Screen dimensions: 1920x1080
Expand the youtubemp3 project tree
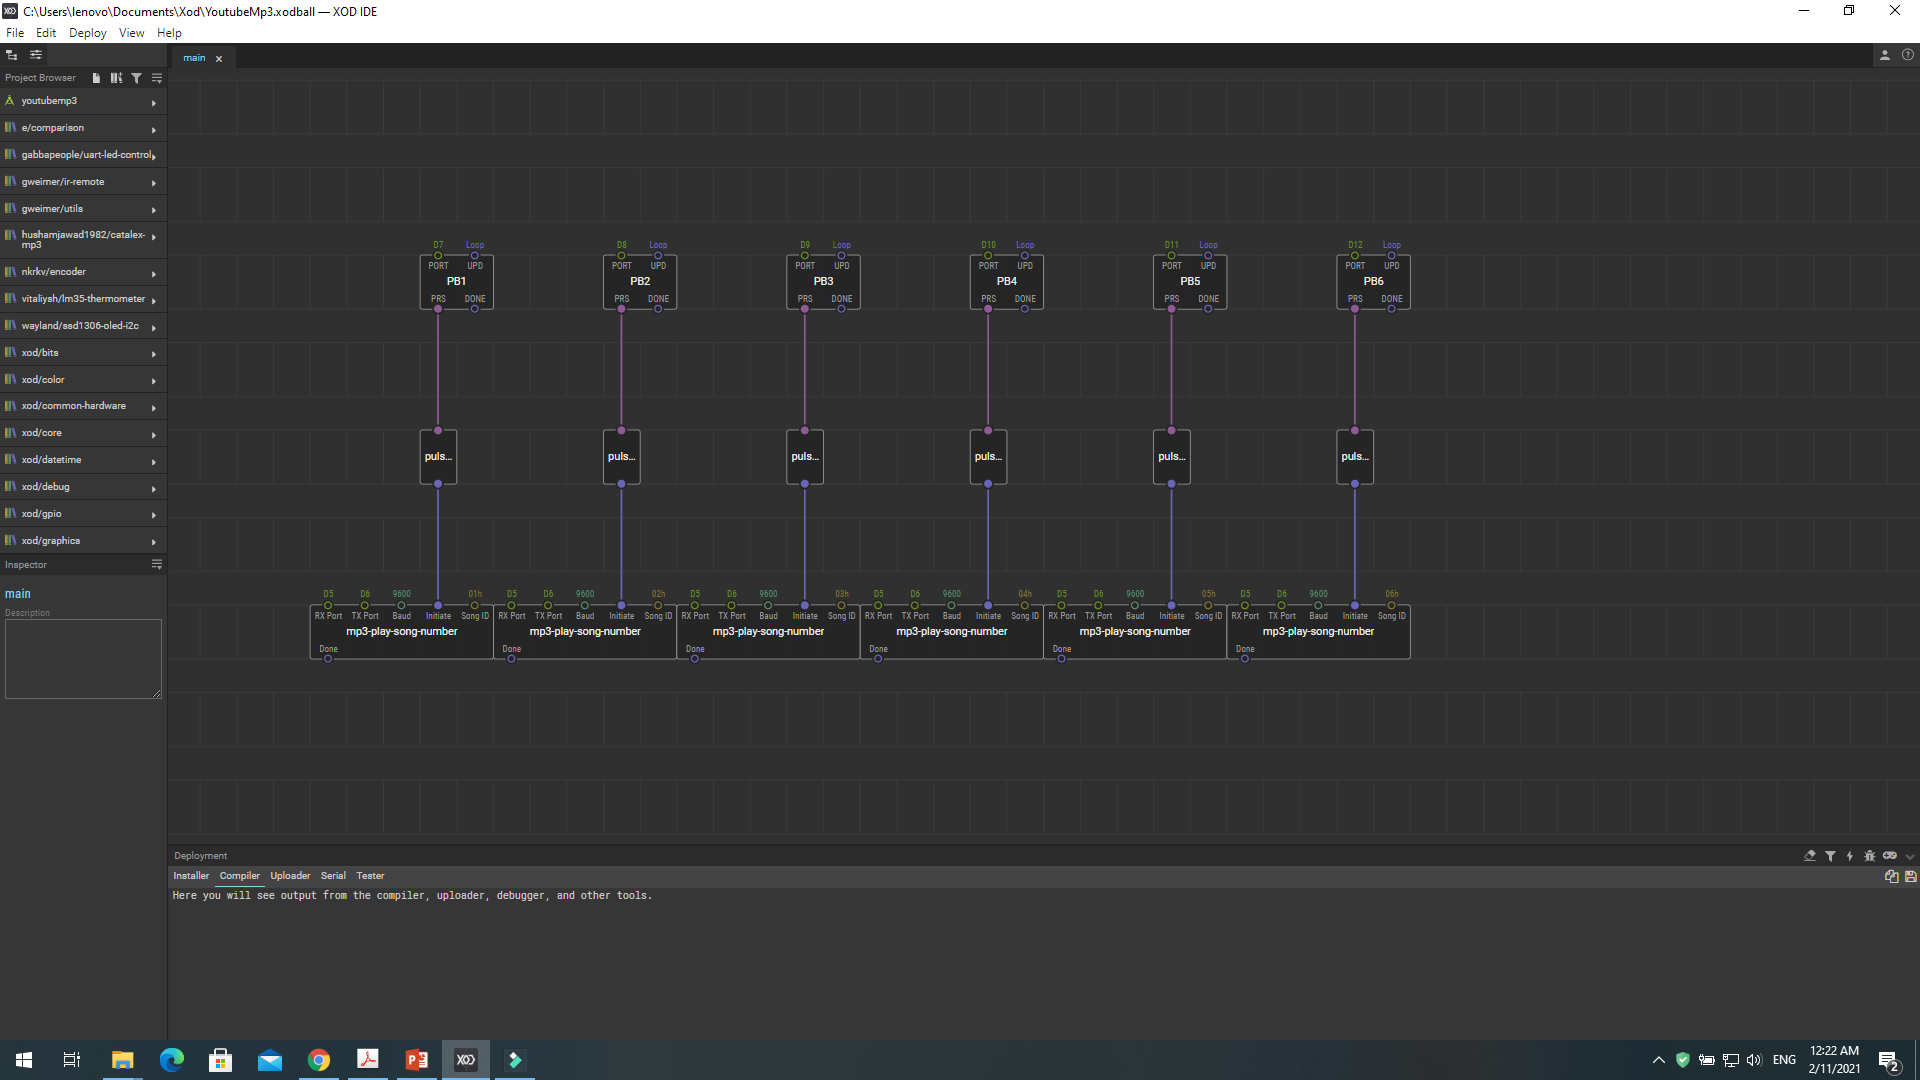point(153,102)
